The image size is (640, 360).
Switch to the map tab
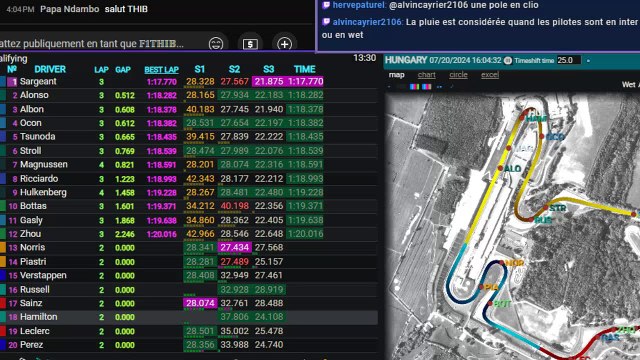pos(396,75)
